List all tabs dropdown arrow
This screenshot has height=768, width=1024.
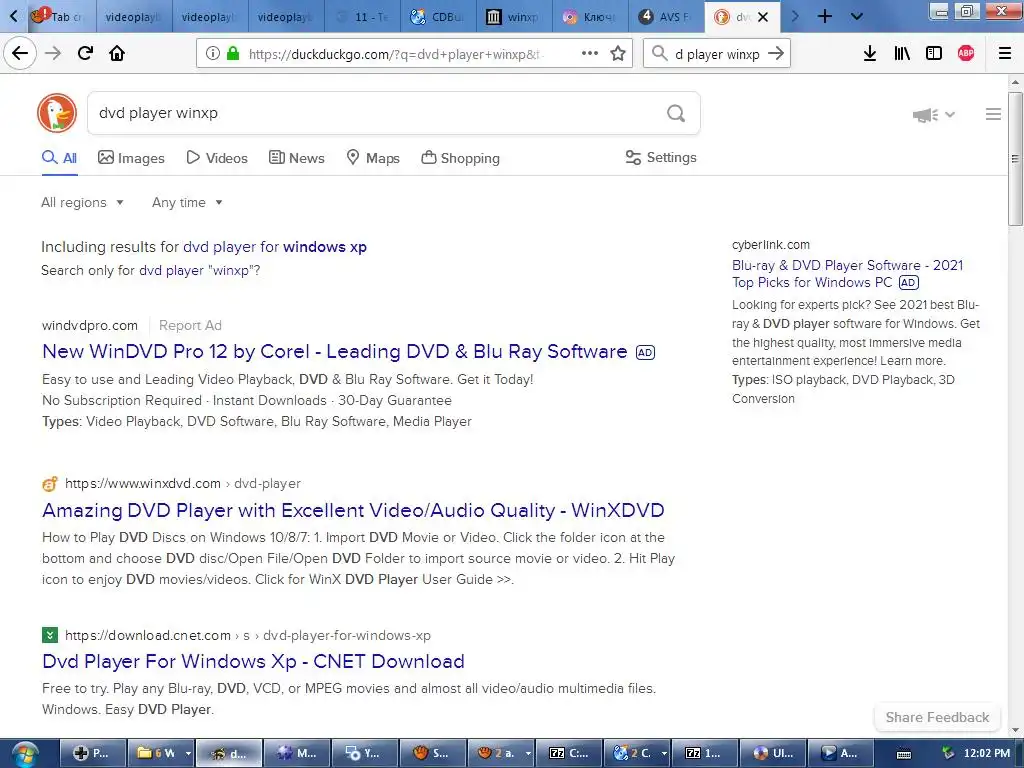pyautogui.click(x=857, y=16)
